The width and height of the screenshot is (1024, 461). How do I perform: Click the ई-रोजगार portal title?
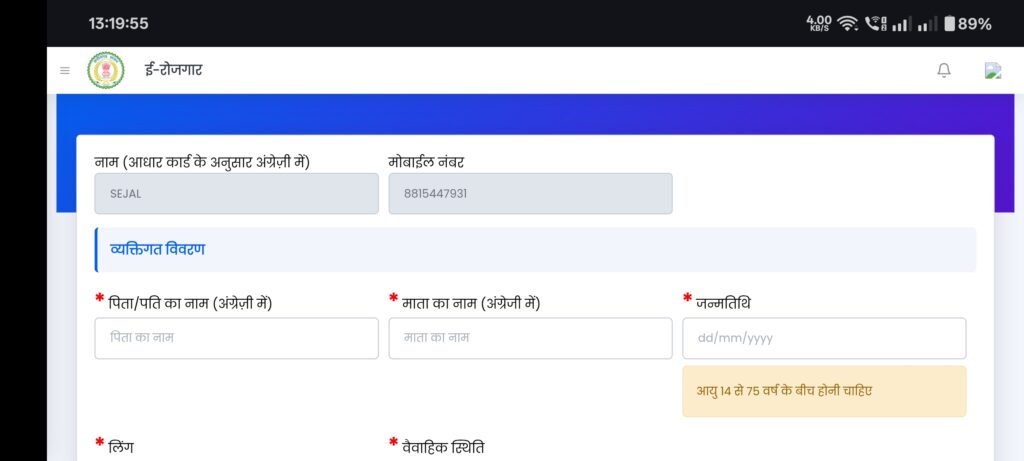coord(174,70)
